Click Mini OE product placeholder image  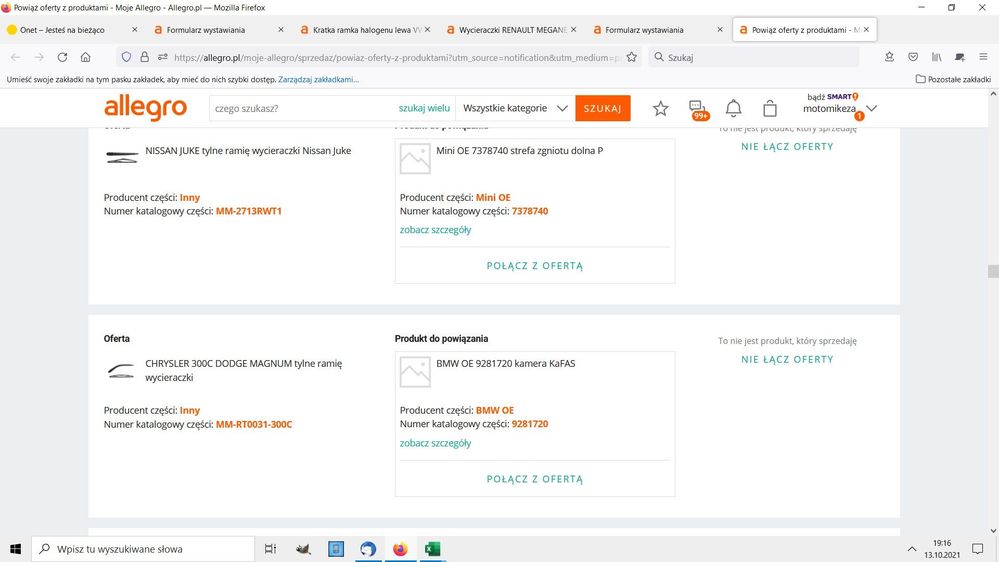(x=415, y=159)
